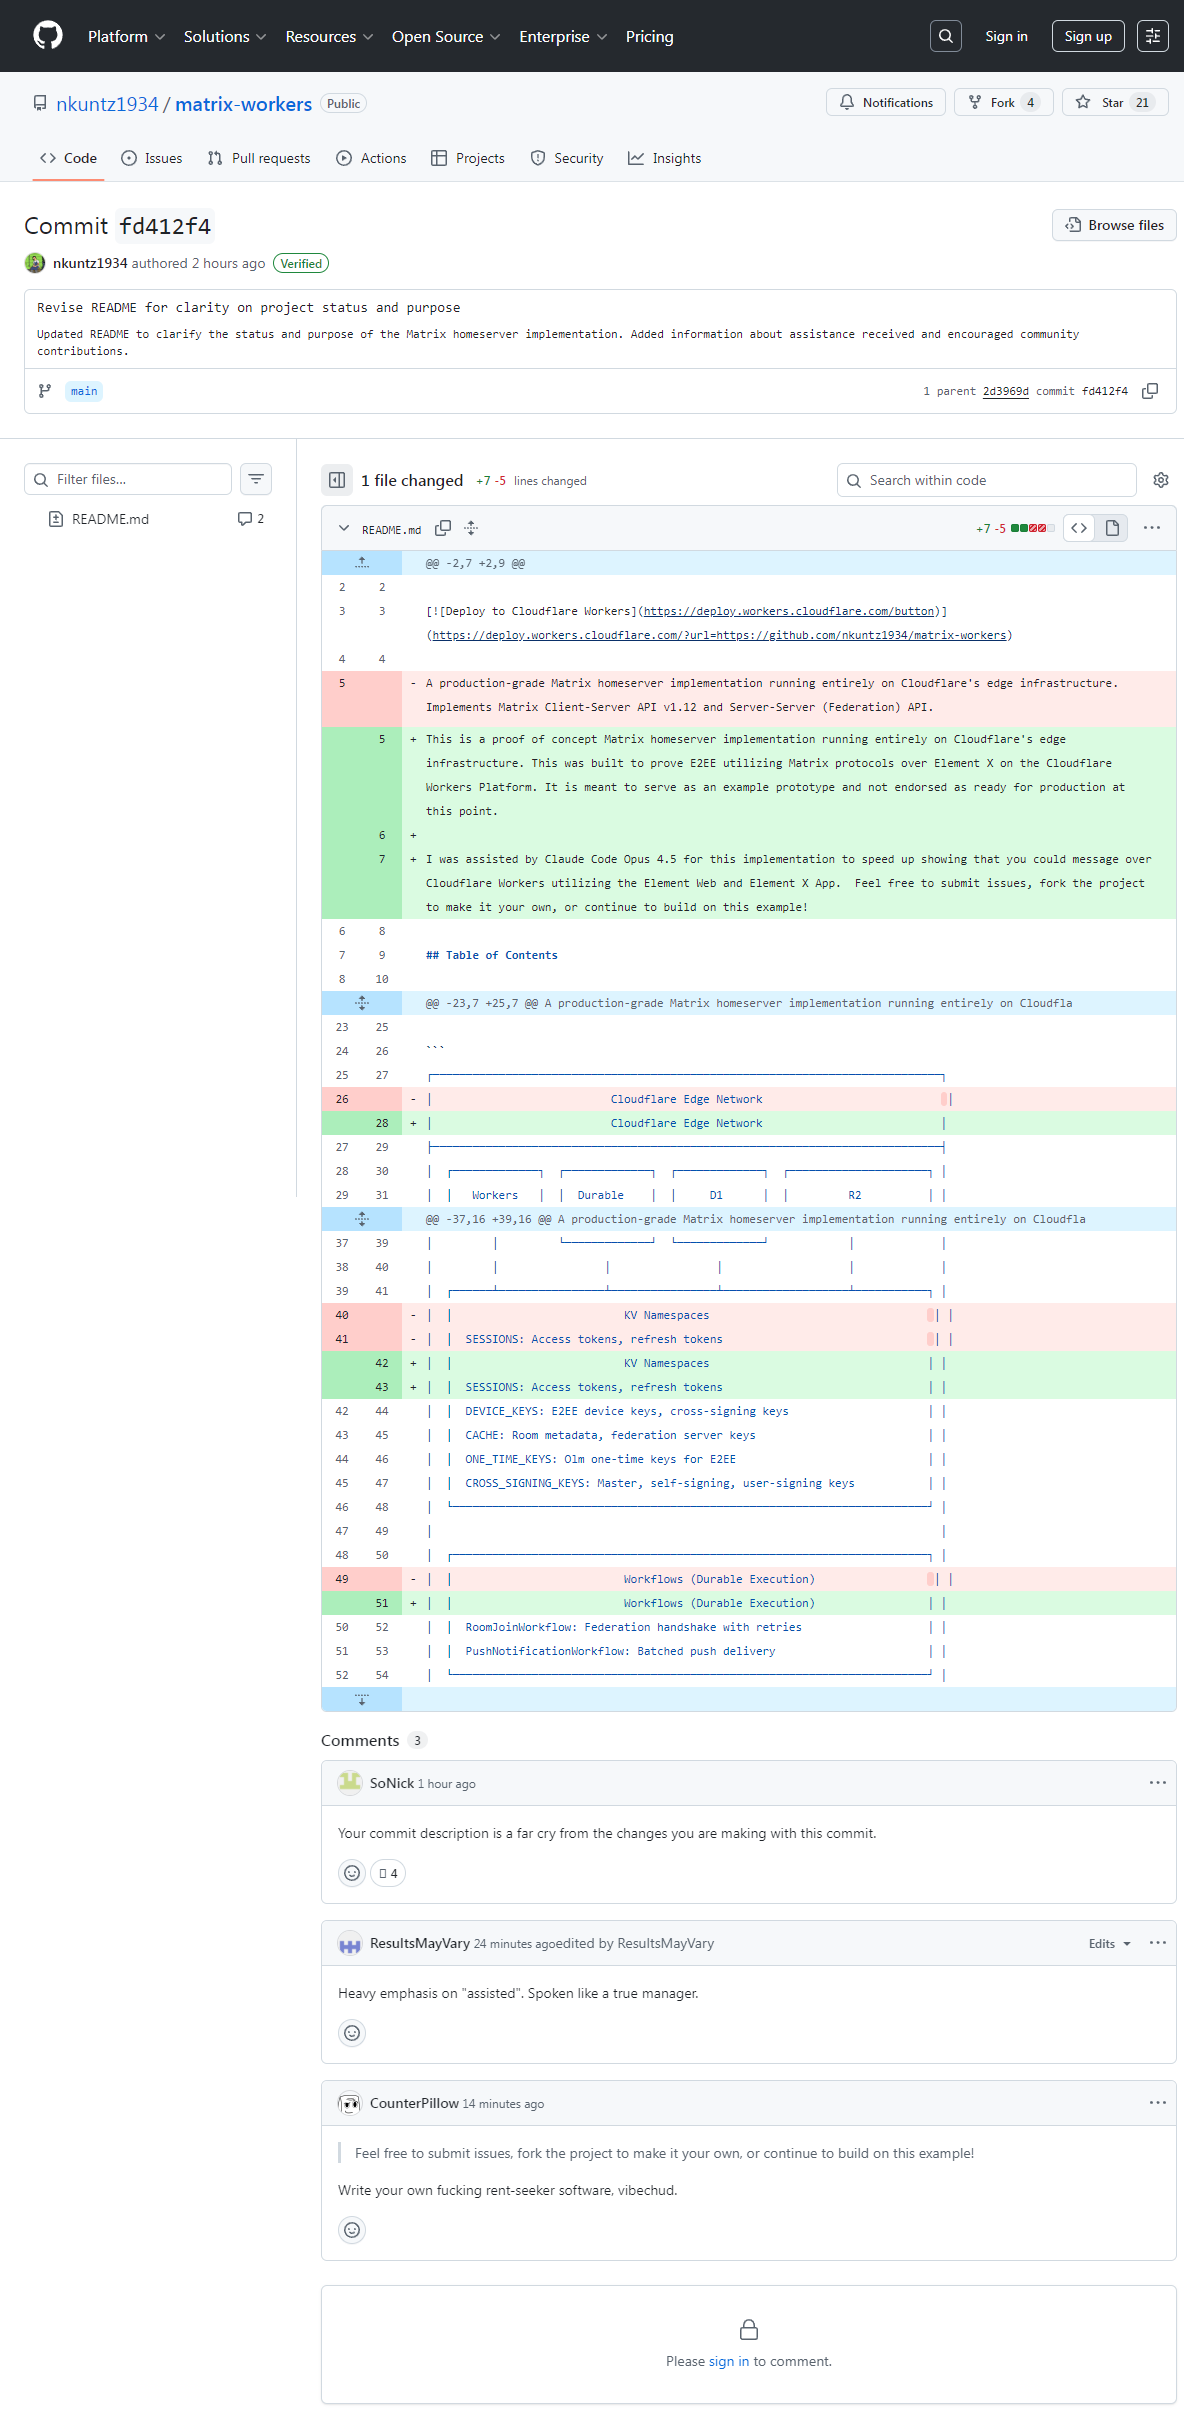Open matrix-workers repository link
The height and width of the screenshot is (2428, 1184).
[x=244, y=104]
